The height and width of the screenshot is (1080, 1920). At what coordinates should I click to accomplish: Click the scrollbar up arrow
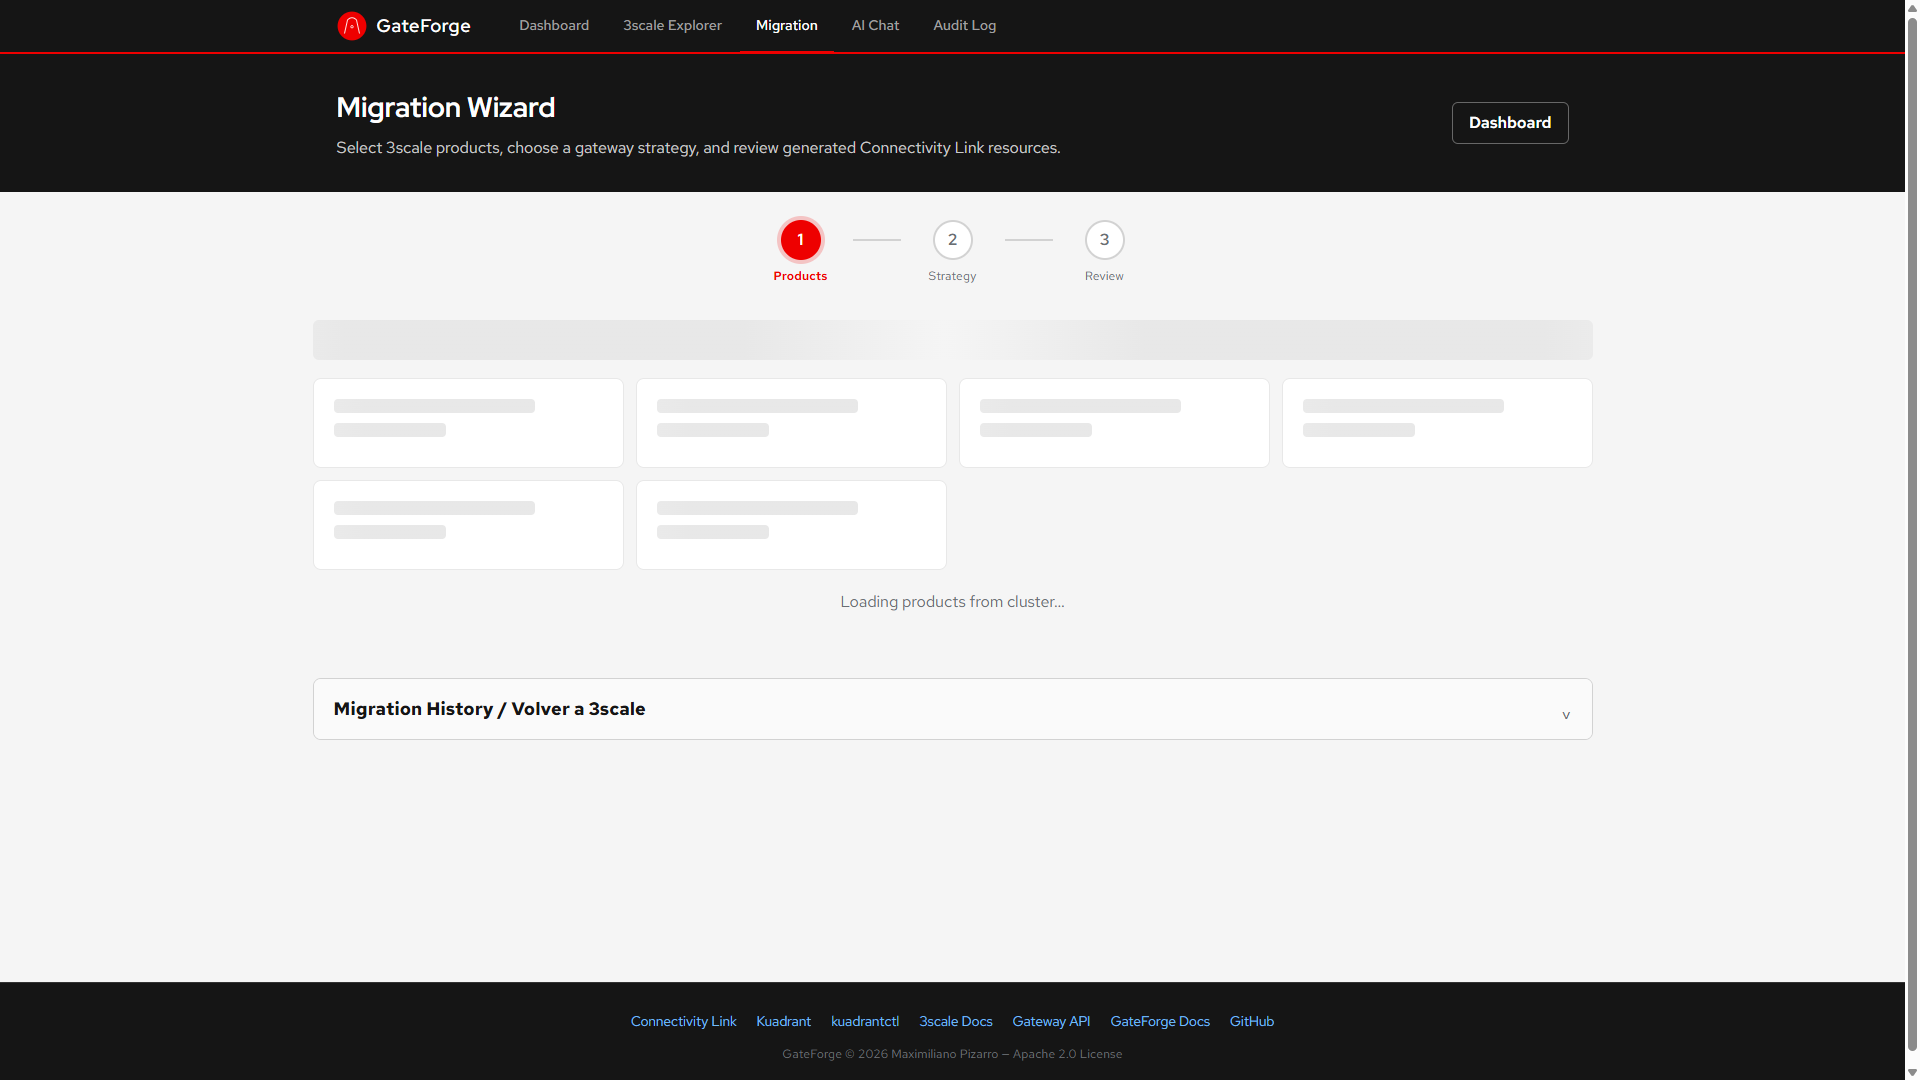[x=1912, y=7]
